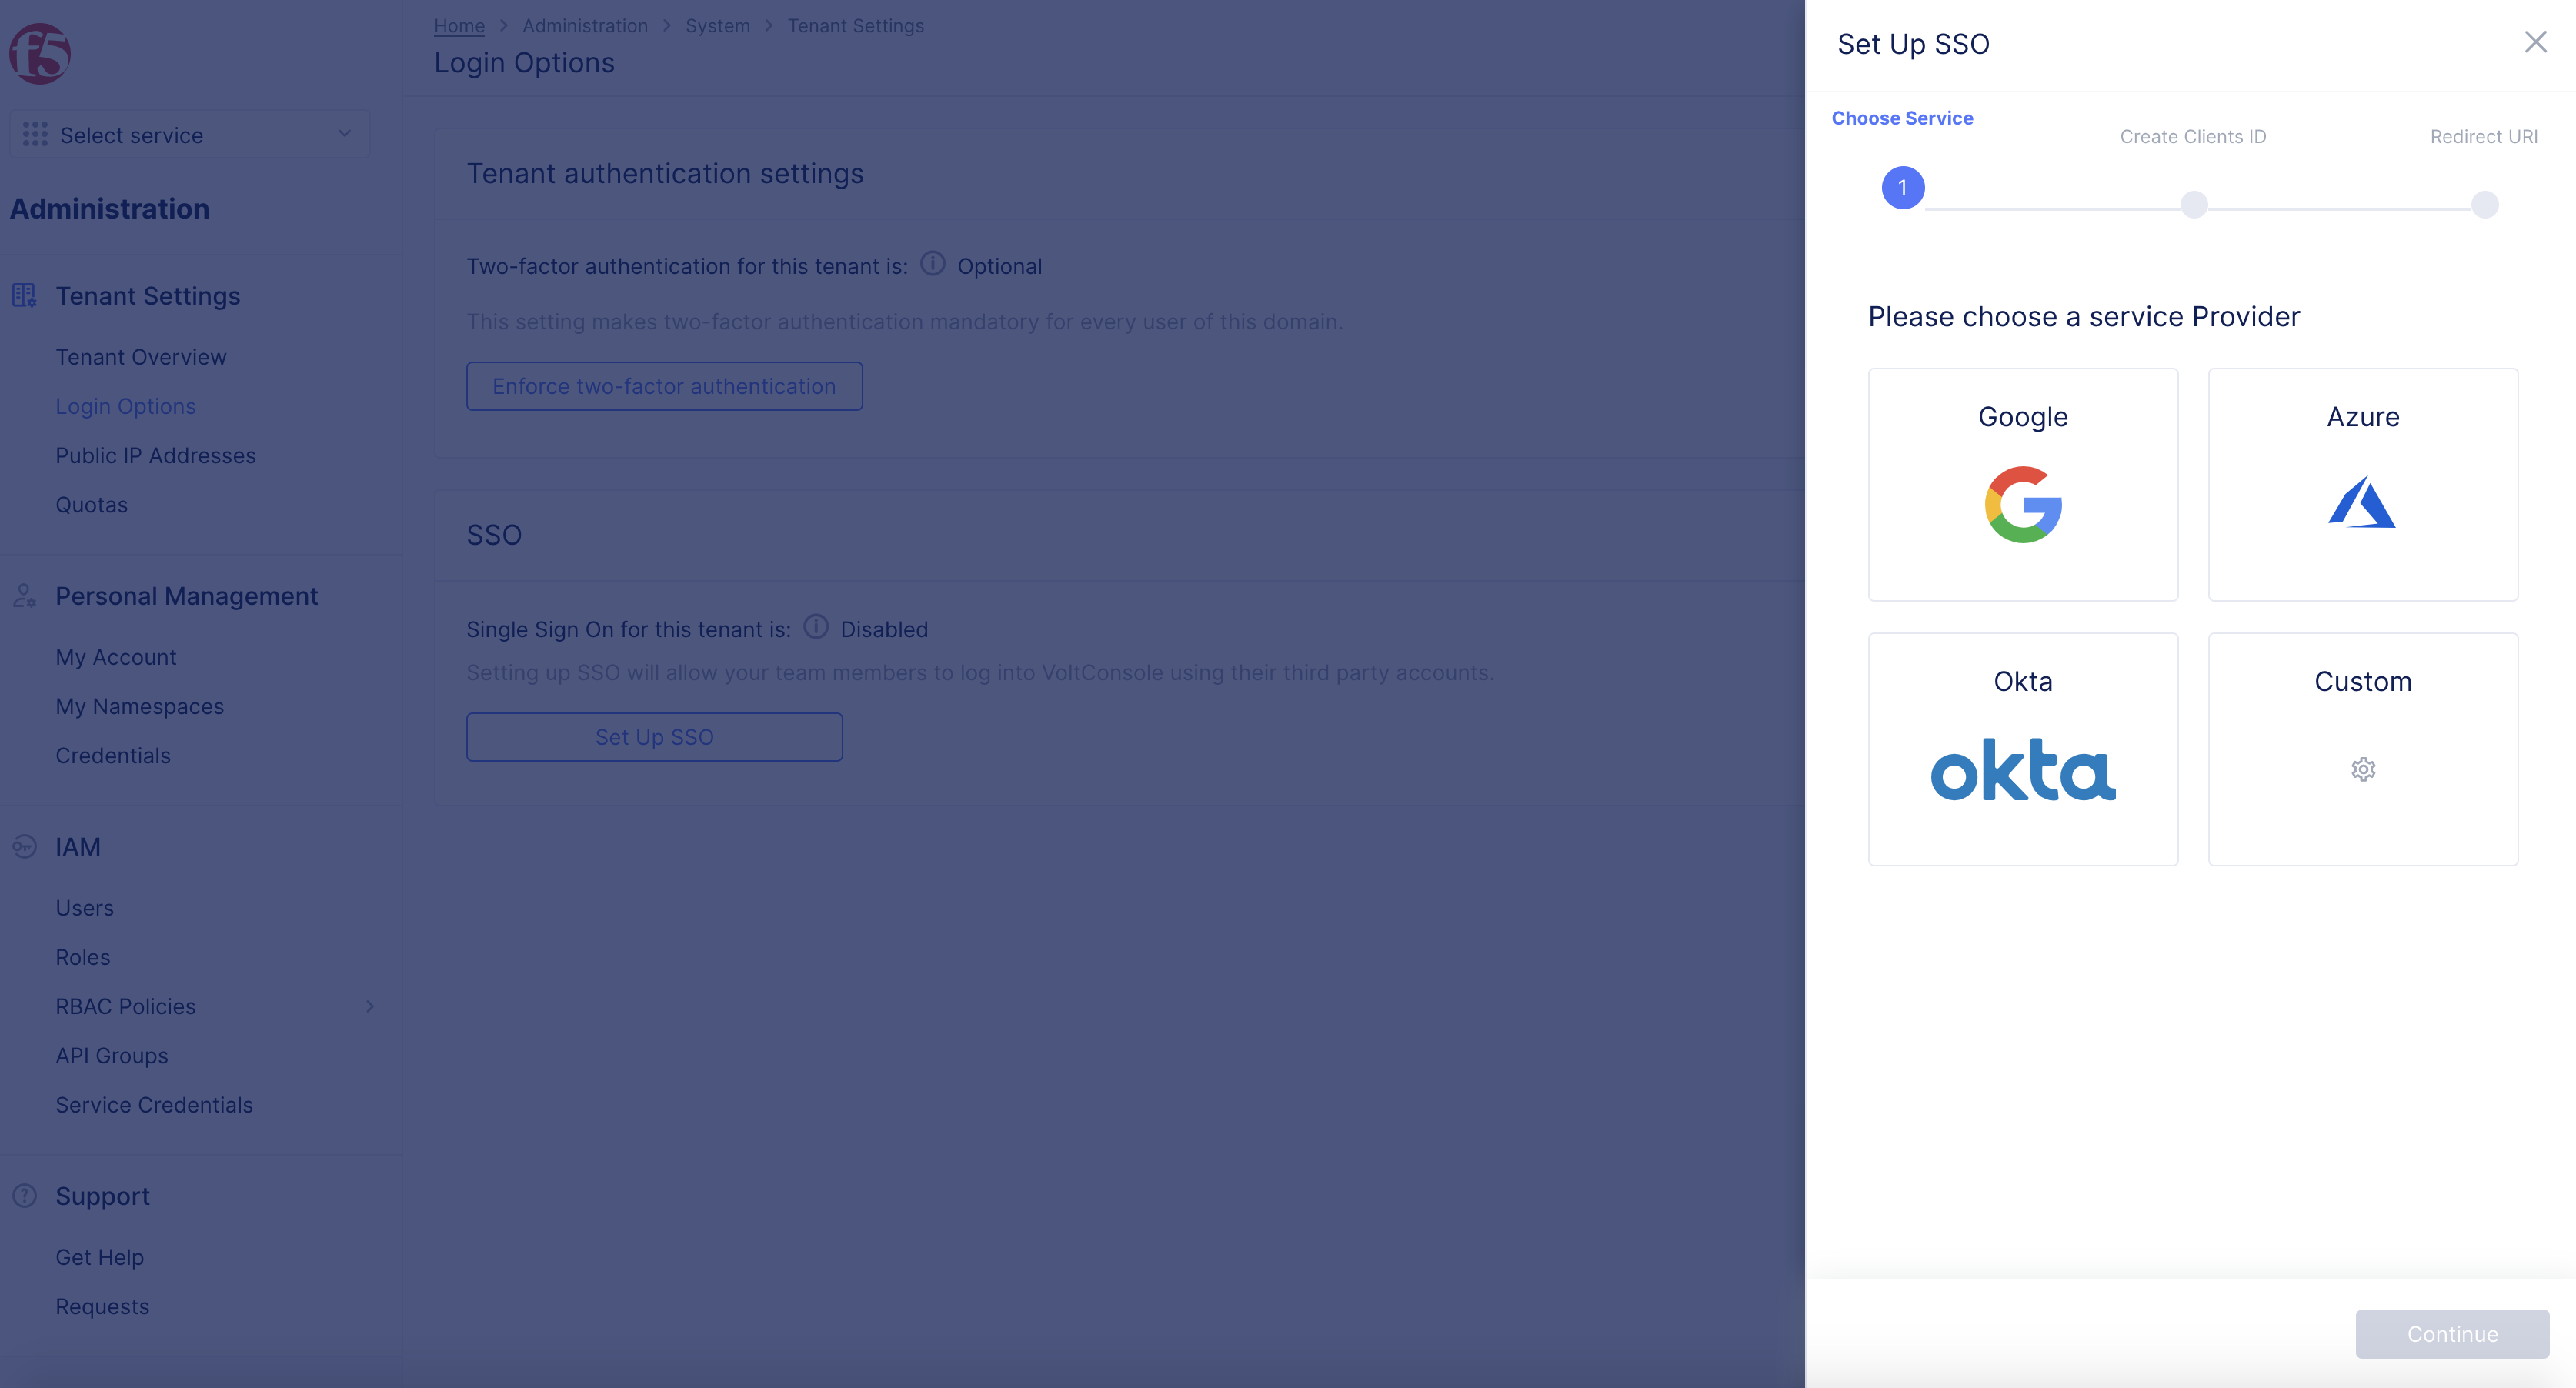The height and width of the screenshot is (1388, 2576).
Task: Click the F5 logo in the top left
Action: pyautogui.click(x=39, y=53)
